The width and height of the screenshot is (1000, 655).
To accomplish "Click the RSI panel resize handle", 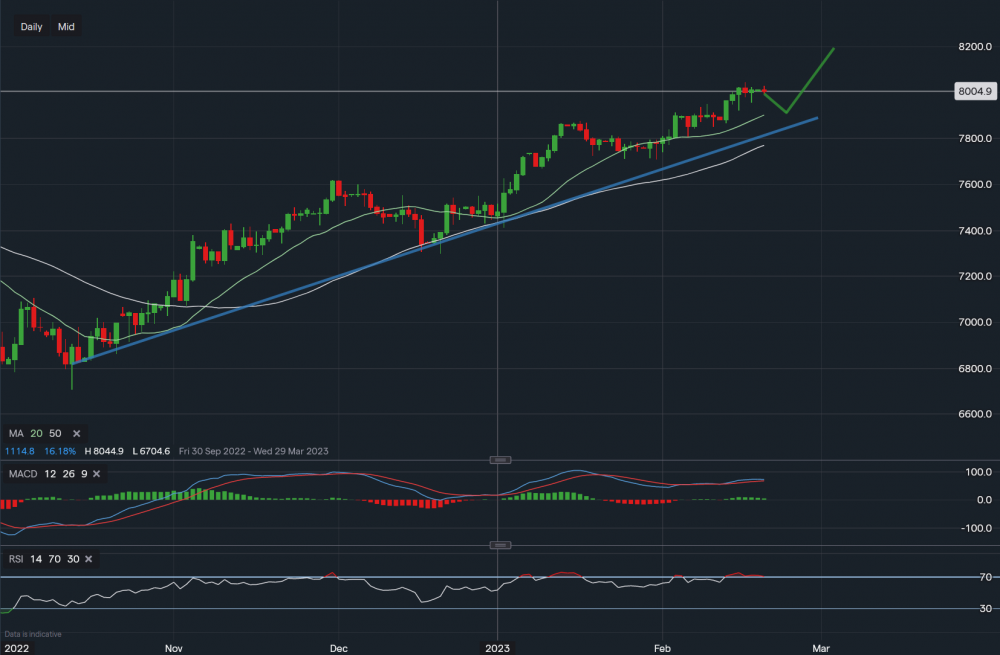I will 500,545.
